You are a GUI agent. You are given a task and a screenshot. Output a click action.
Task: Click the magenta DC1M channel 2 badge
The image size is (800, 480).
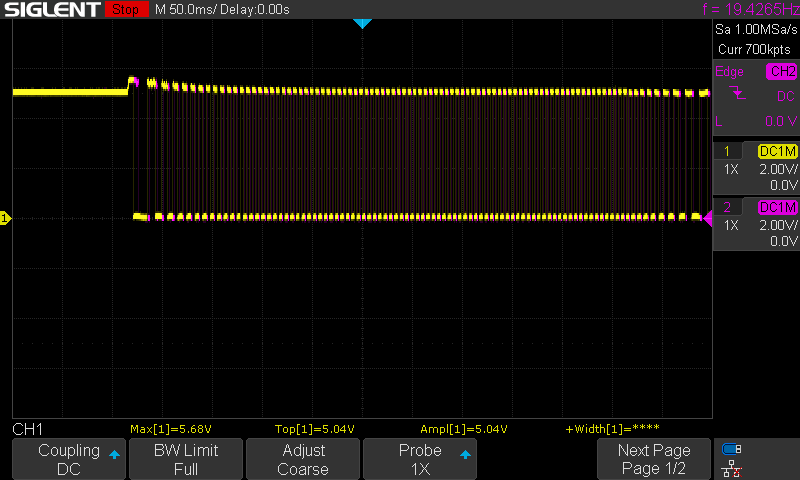(x=778, y=207)
